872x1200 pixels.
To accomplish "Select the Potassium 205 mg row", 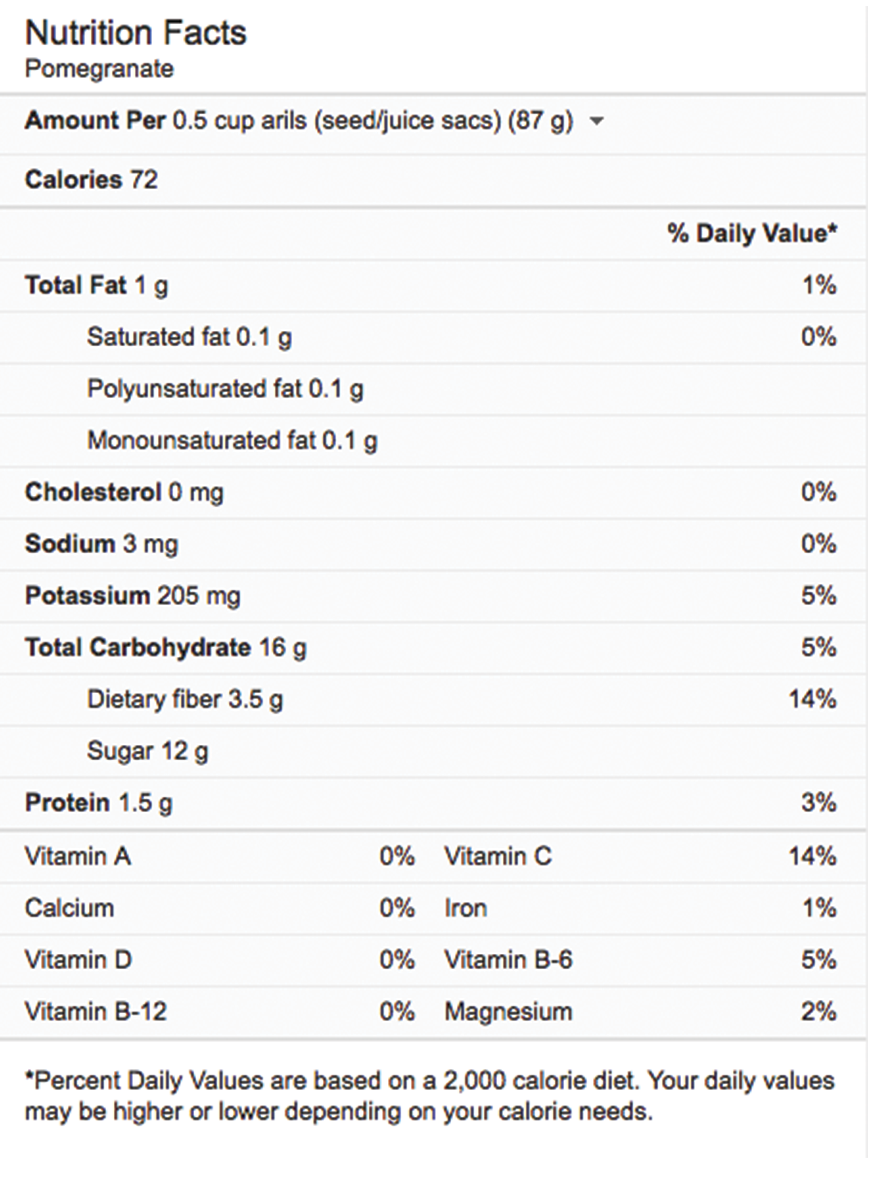I will coord(133,597).
